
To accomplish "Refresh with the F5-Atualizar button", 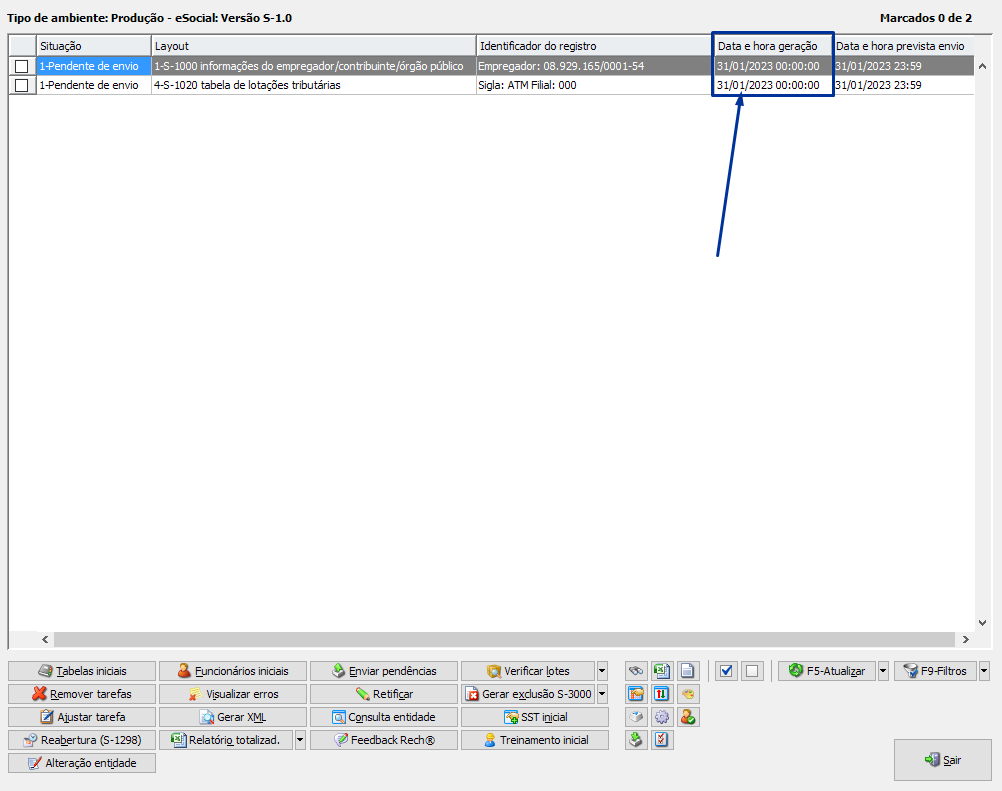I will (x=827, y=671).
